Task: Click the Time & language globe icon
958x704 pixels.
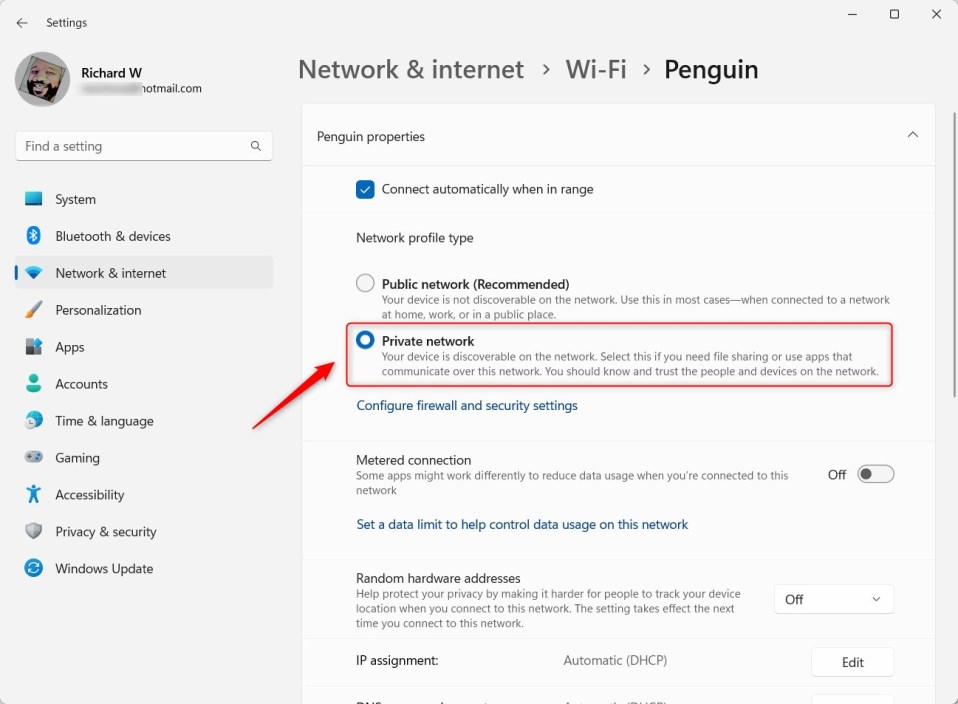Action: click(x=34, y=421)
